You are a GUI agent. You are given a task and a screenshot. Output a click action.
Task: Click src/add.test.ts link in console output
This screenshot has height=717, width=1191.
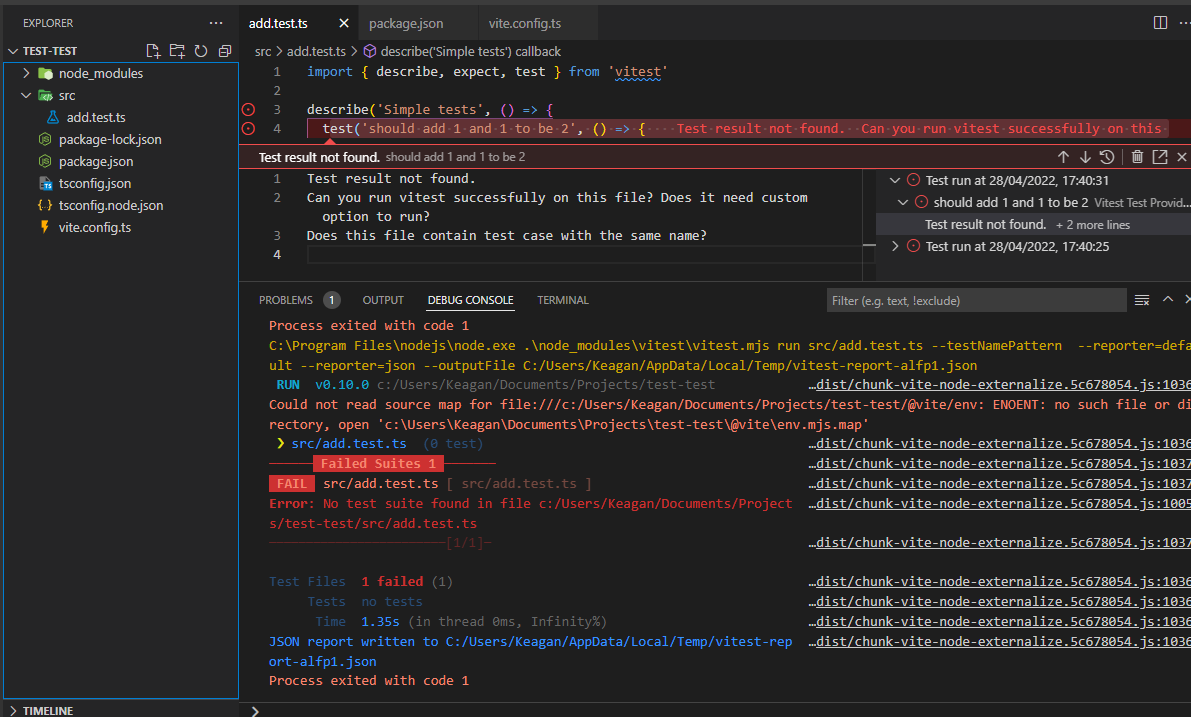(349, 444)
